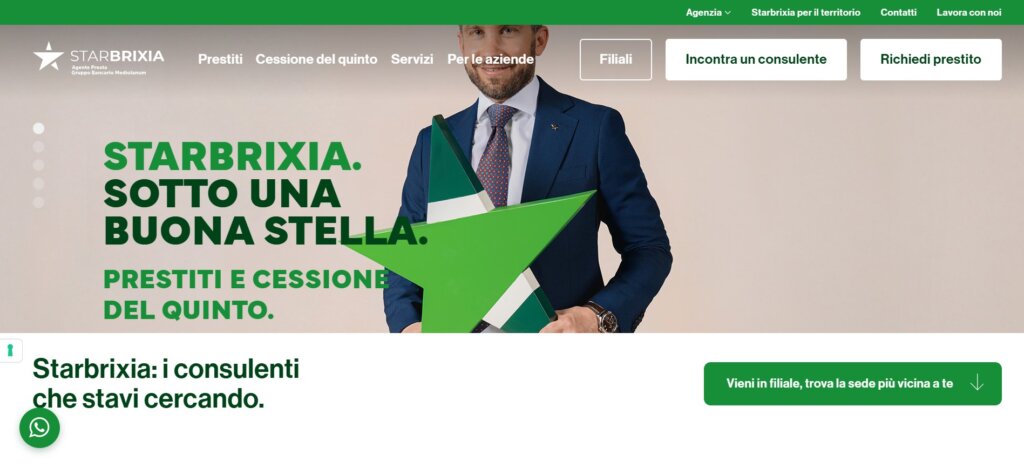Open Starbrixia per il territorio link
This screenshot has height=468, width=1024.
[806, 12]
